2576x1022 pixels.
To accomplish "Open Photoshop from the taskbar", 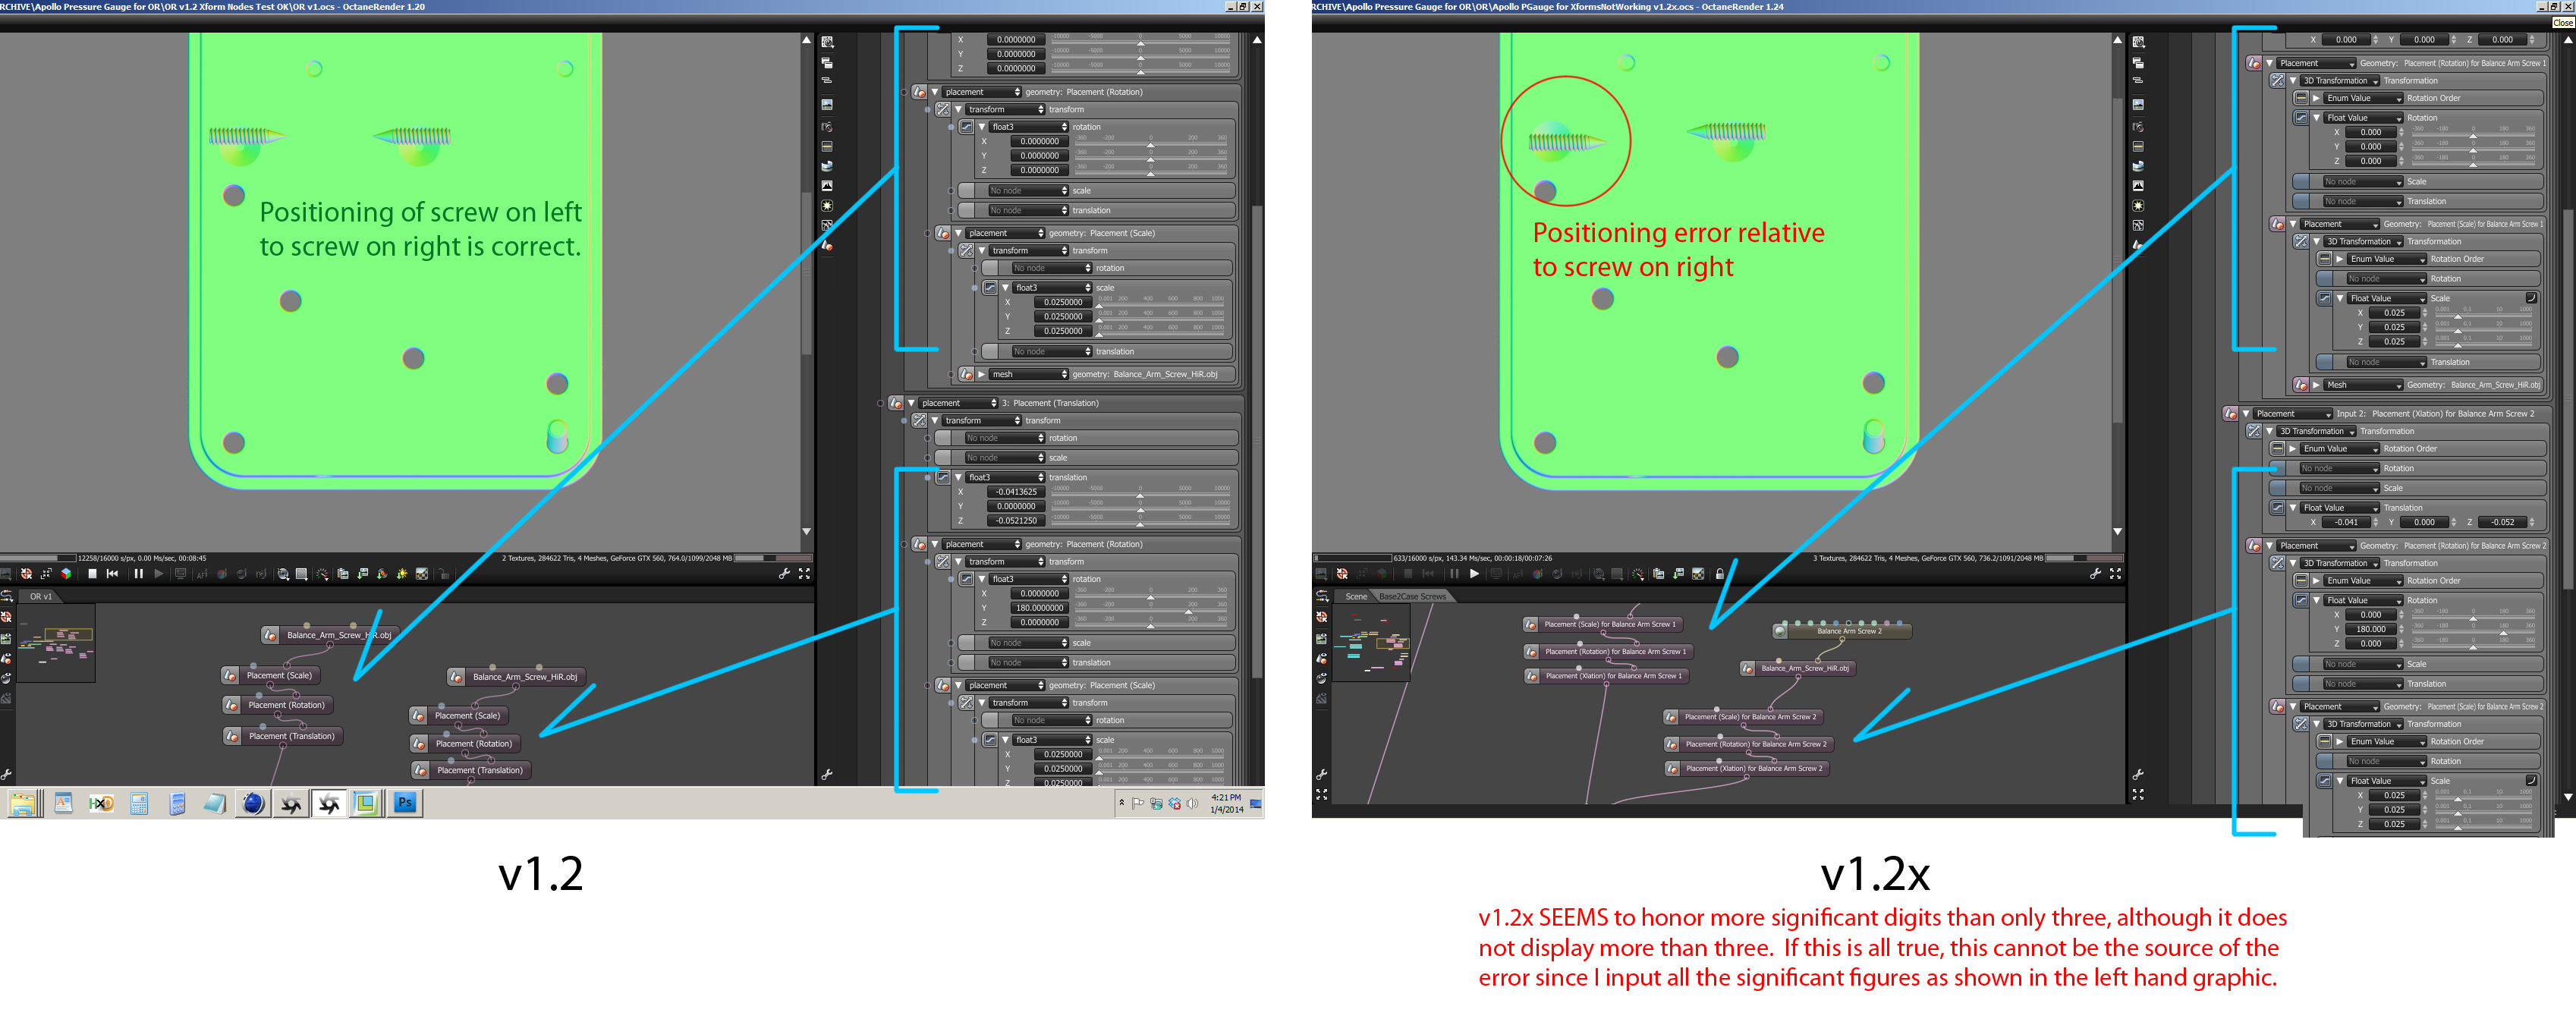I will [x=405, y=803].
